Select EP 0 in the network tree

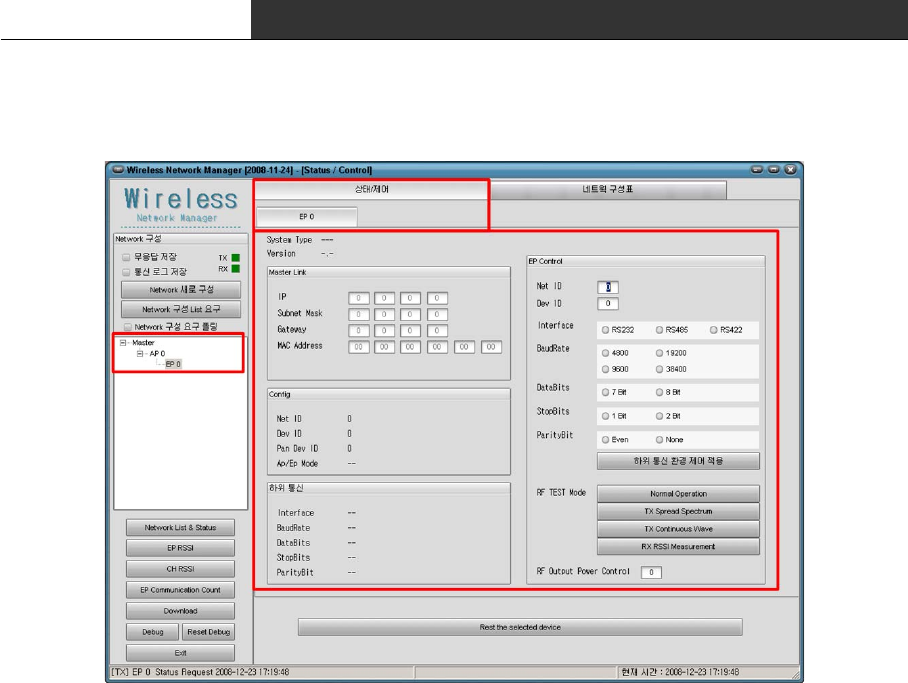(x=173, y=364)
